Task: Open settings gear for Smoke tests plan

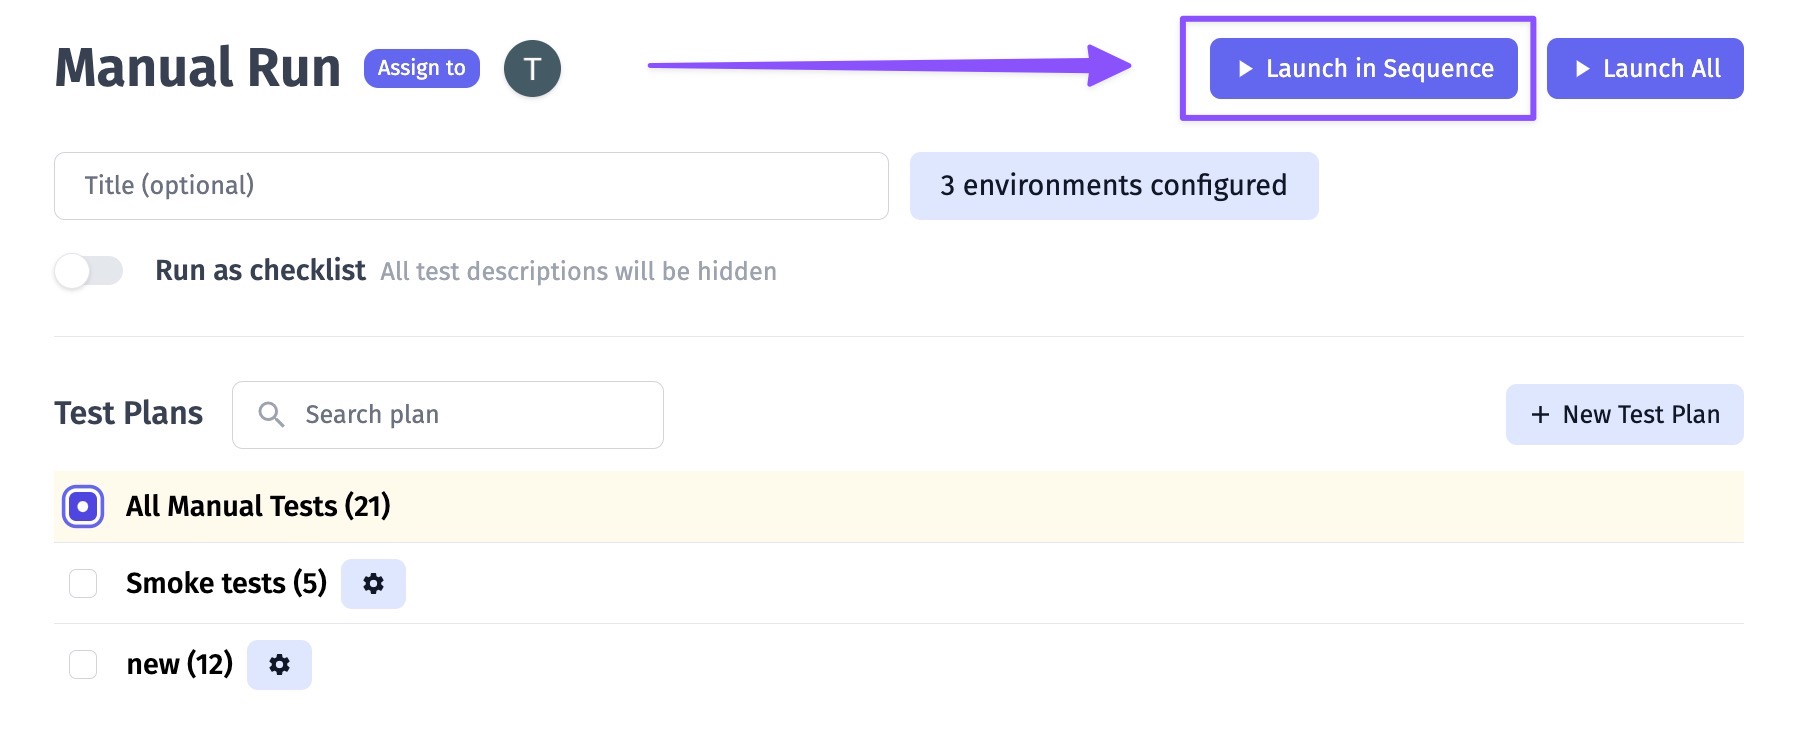Action: point(373,584)
